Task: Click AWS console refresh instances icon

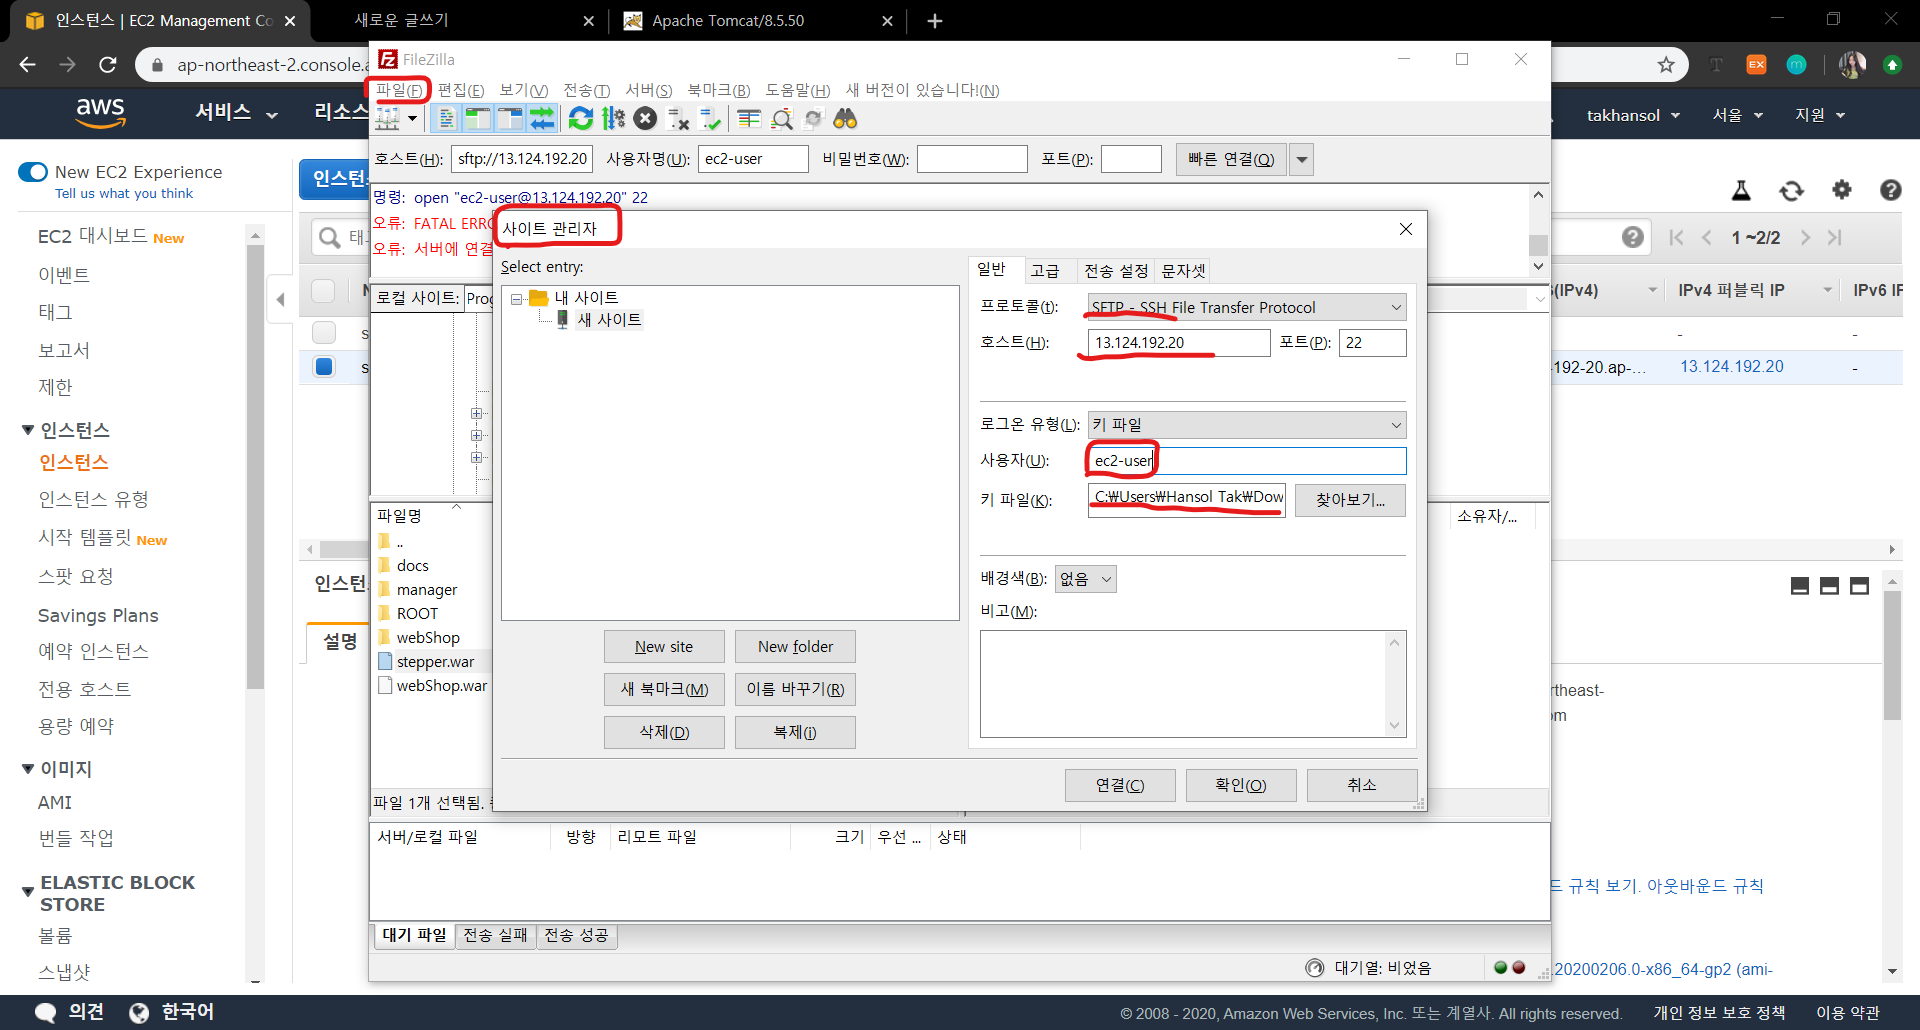Action: click(1792, 190)
